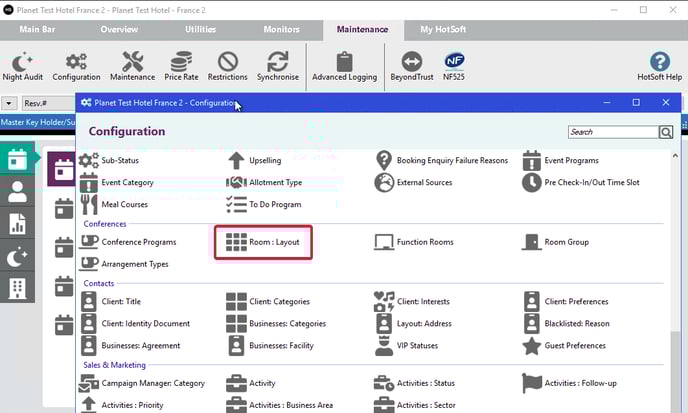
Task: Open Function Rooms configuration
Action: click(x=414, y=242)
